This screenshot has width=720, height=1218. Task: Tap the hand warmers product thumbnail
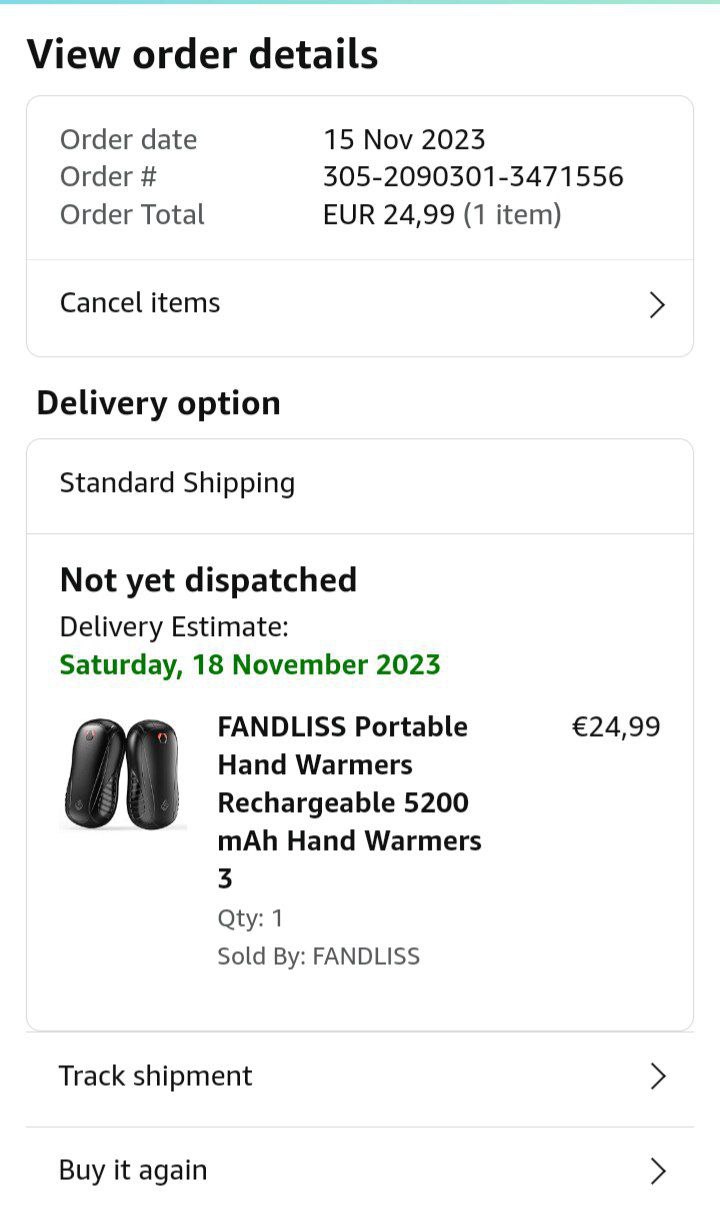click(123, 773)
